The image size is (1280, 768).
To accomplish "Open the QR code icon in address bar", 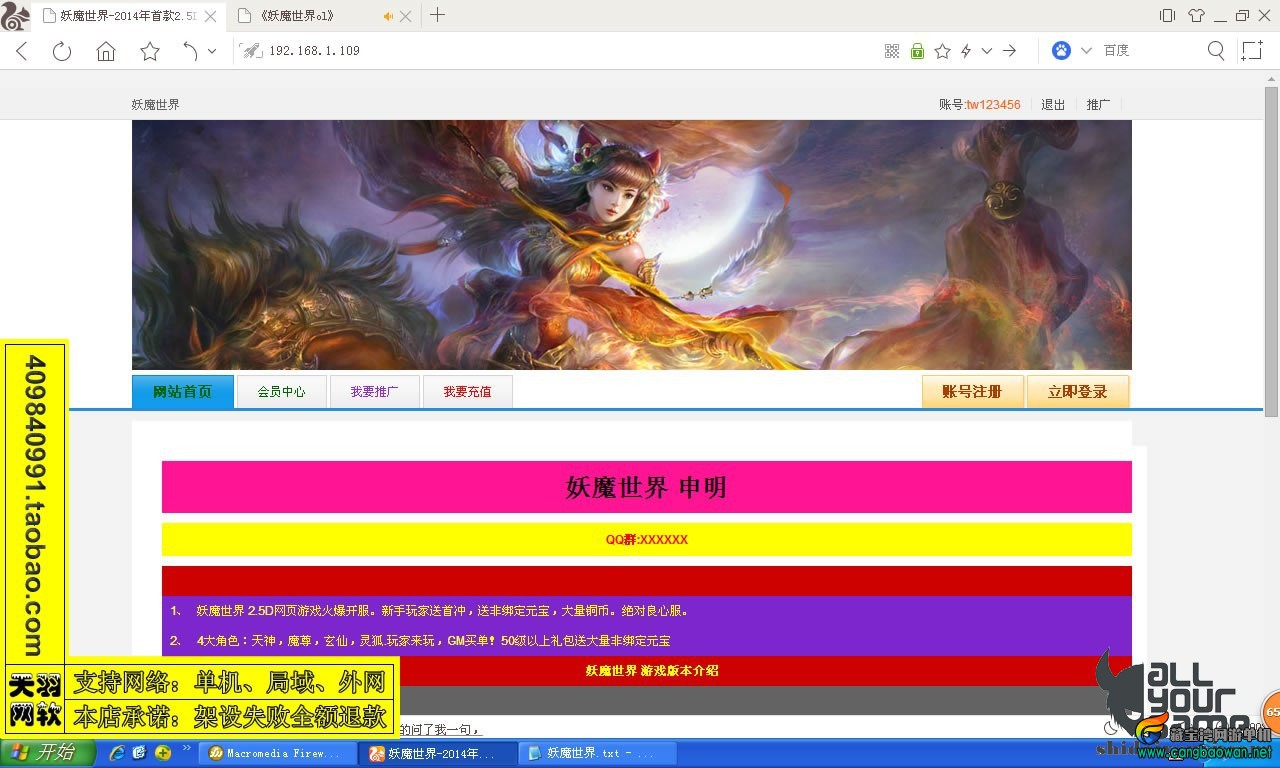I will click(x=892, y=51).
